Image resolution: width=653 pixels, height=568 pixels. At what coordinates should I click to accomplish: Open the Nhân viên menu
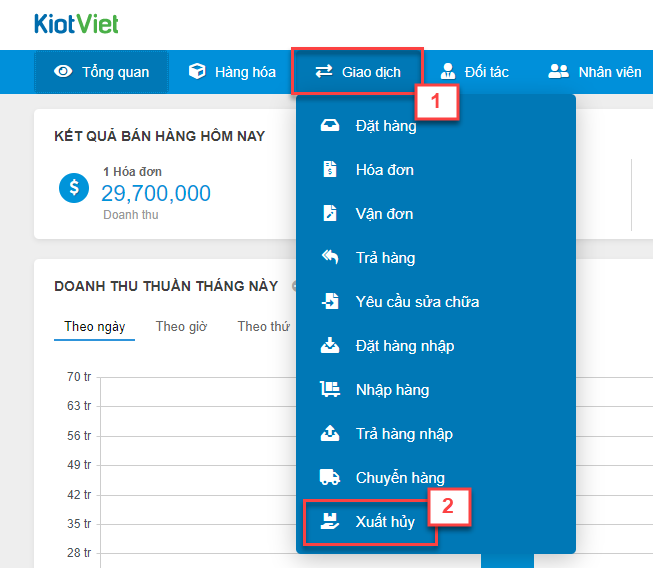point(595,72)
